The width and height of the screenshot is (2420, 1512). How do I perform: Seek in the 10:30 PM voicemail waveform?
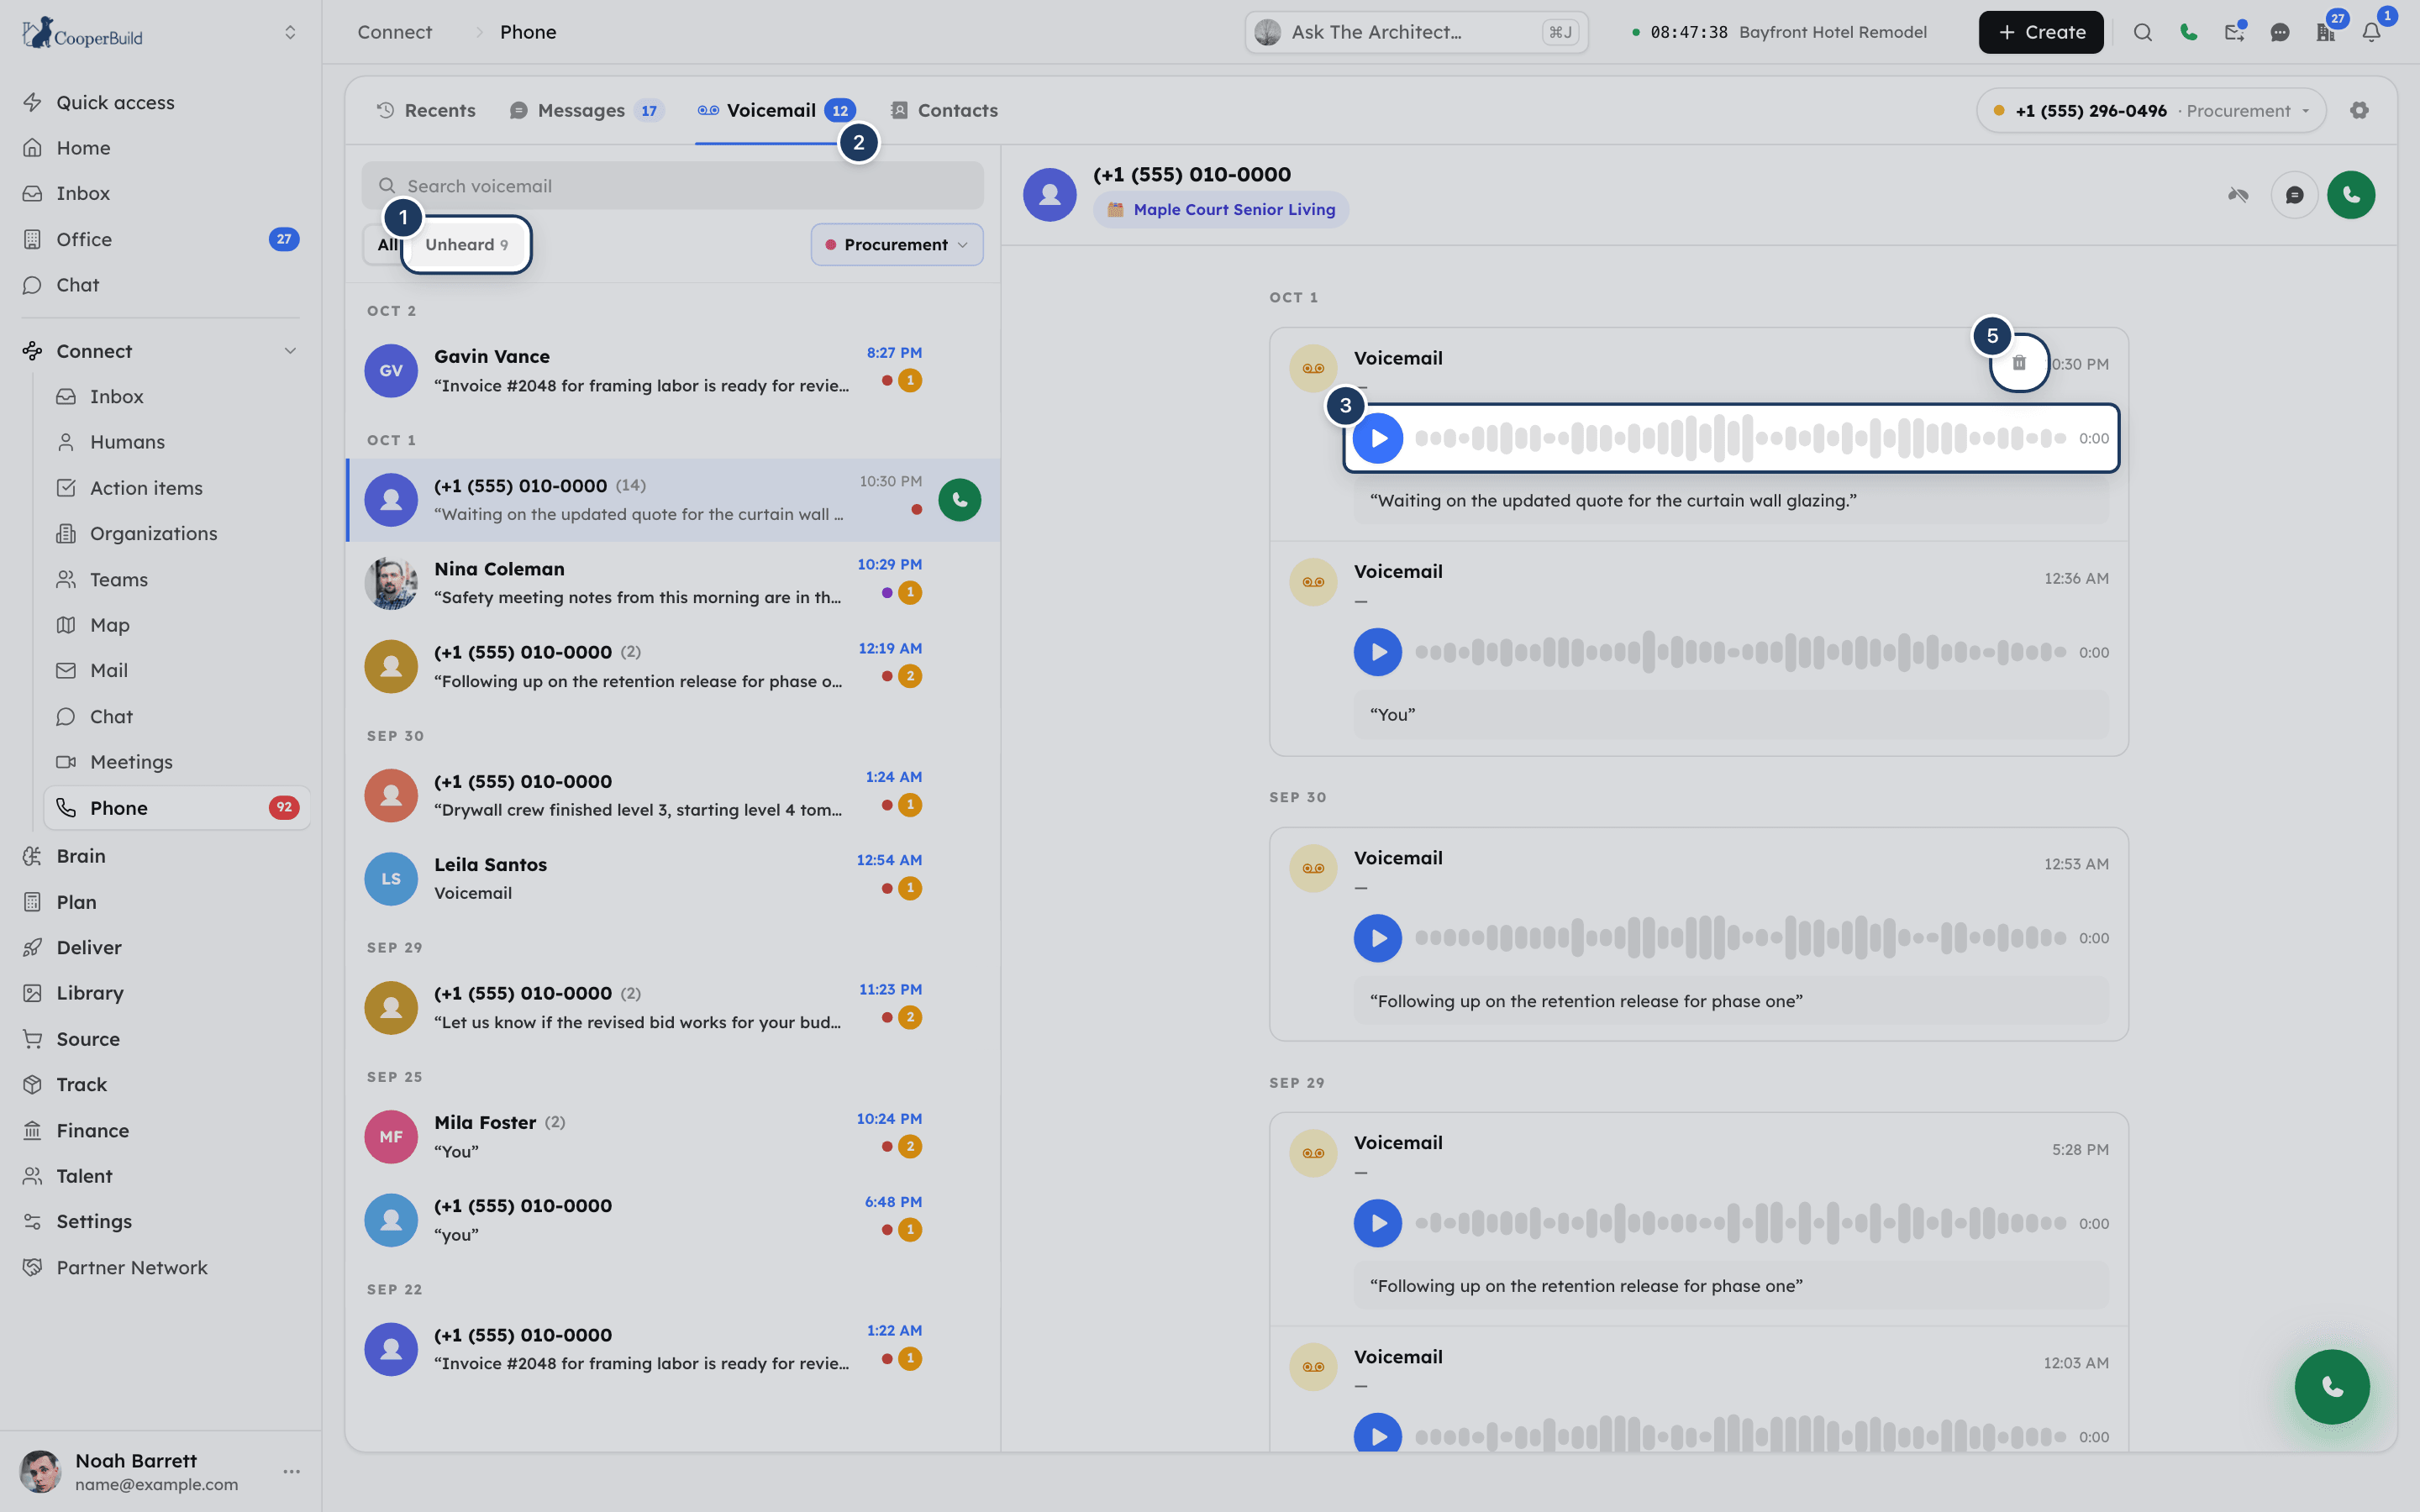coord(1740,438)
